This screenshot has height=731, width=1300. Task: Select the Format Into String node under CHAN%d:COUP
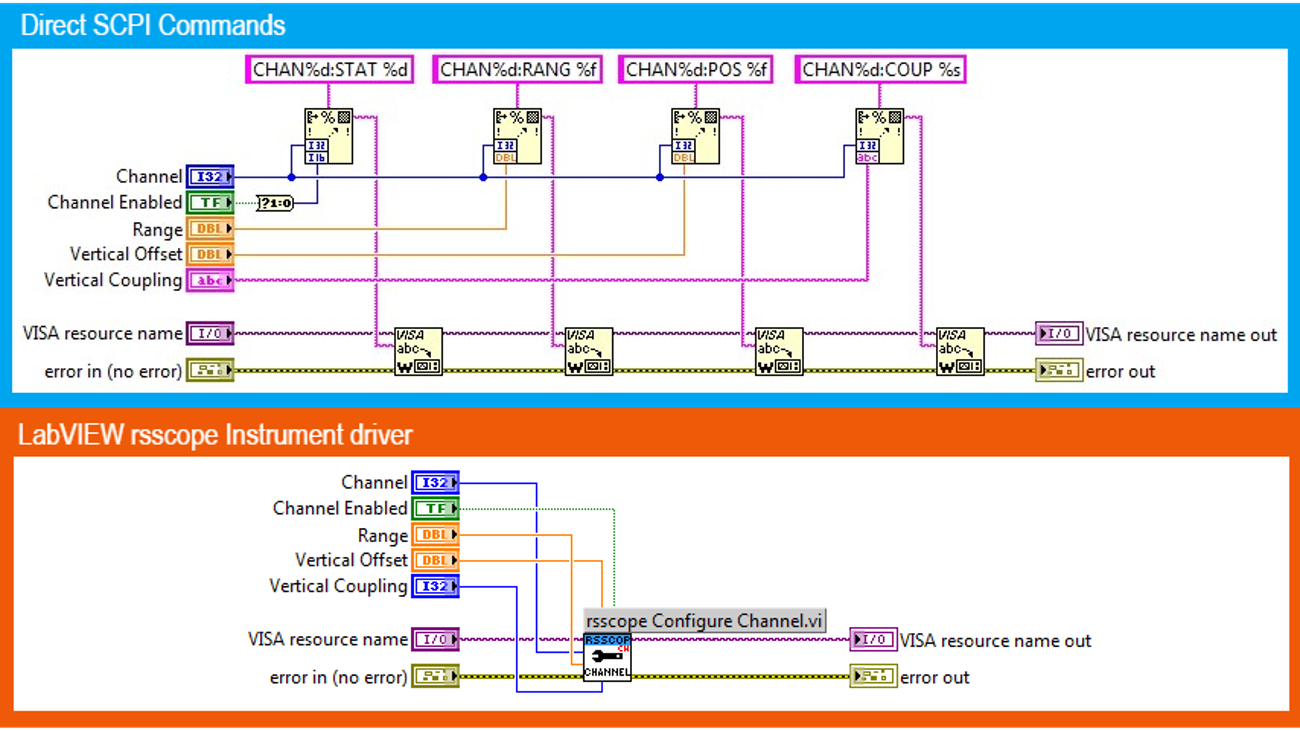[880, 137]
